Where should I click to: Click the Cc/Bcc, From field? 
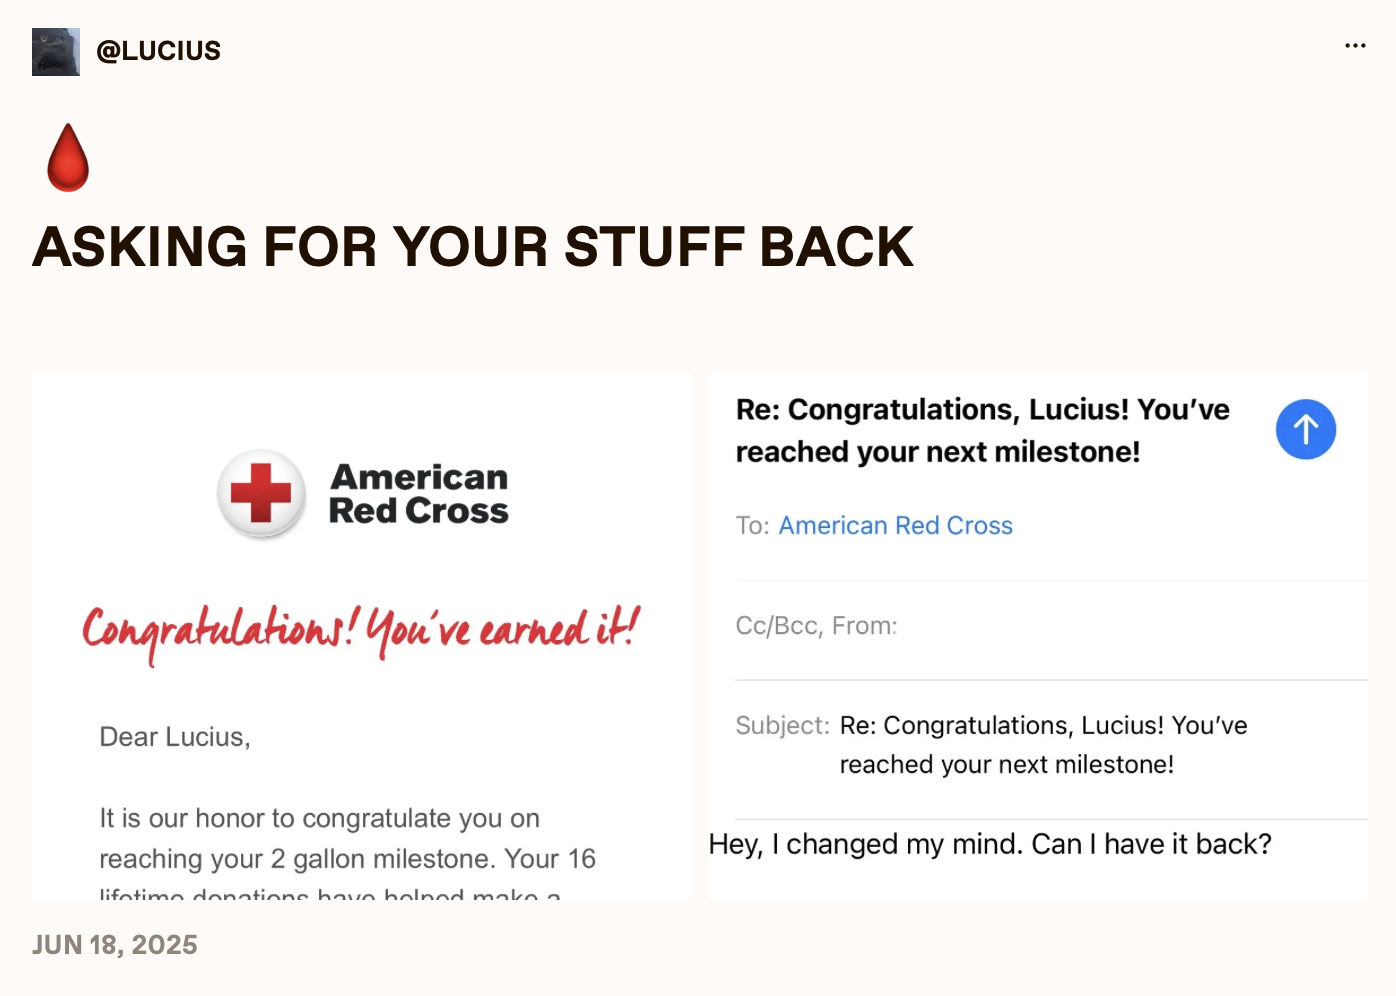point(1051,626)
